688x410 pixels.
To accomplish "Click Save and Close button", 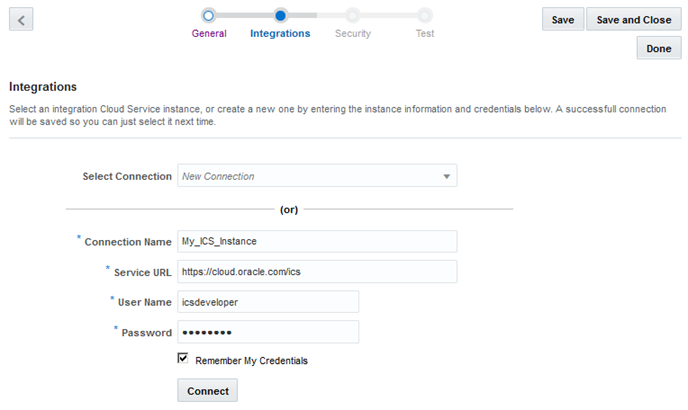I will click(632, 19).
